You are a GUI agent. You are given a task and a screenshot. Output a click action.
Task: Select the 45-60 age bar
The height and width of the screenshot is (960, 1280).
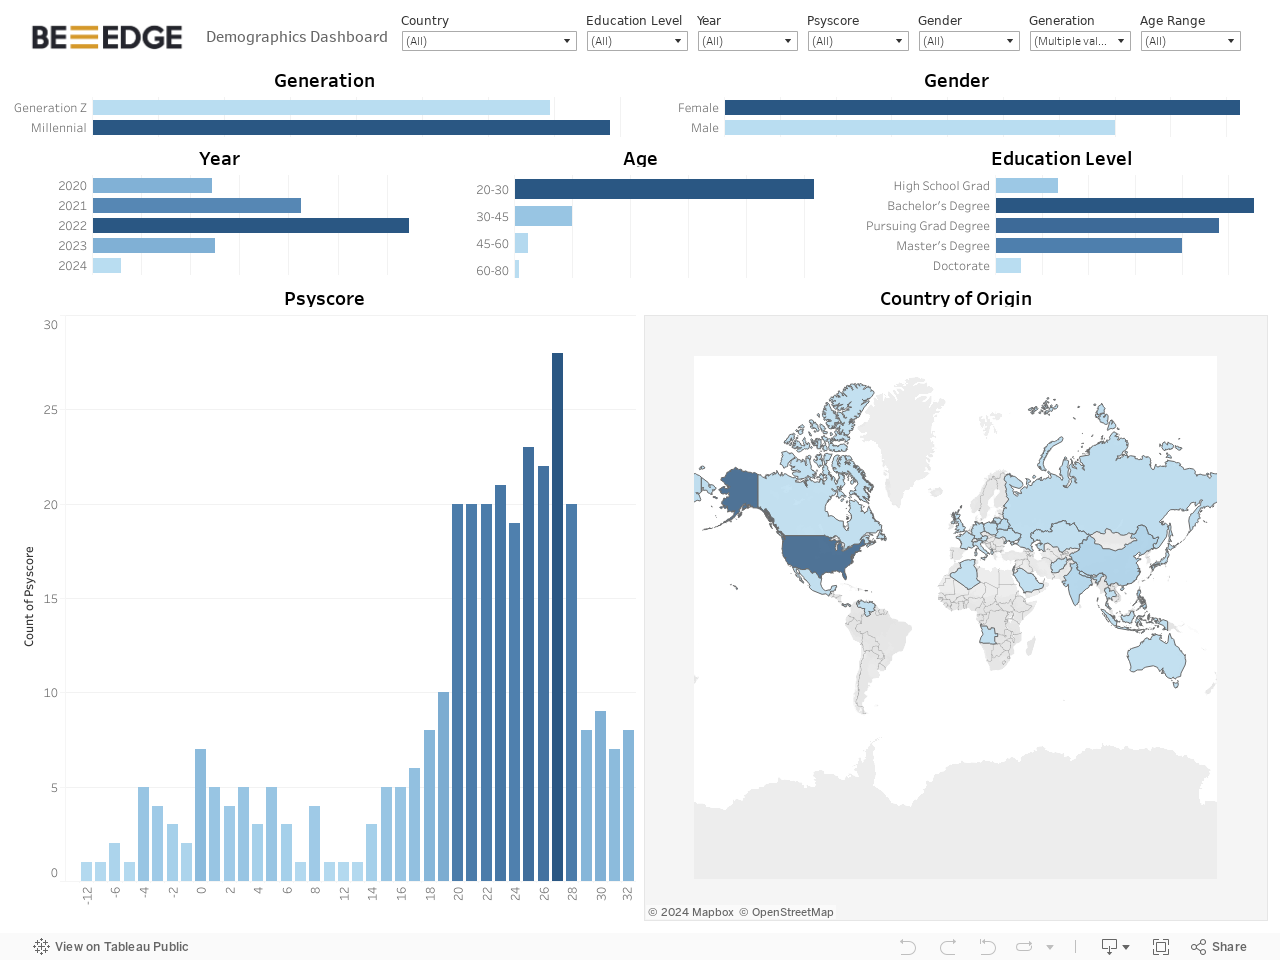[521, 243]
